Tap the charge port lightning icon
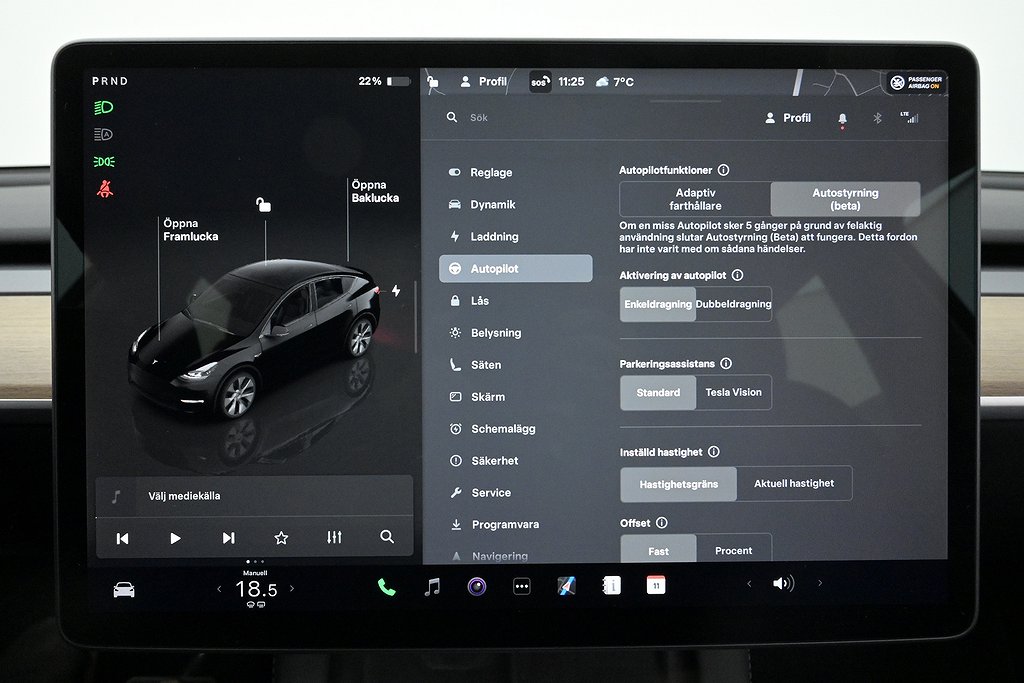This screenshot has height=683, width=1024. coord(396,291)
